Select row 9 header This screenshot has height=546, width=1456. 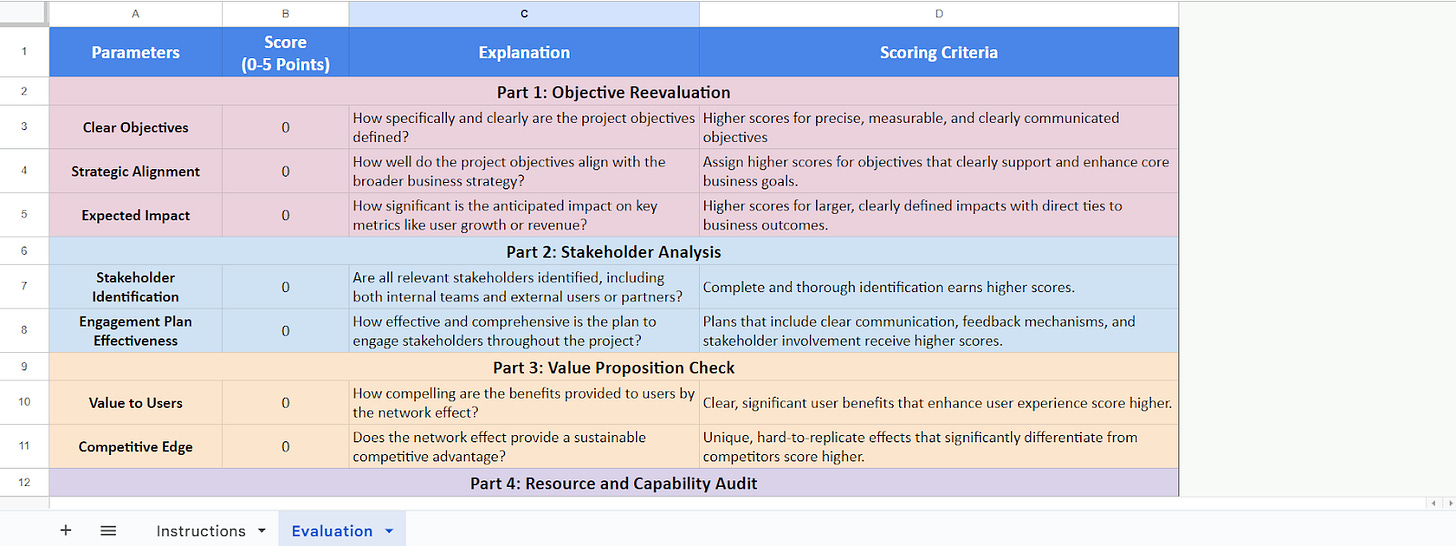24,367
